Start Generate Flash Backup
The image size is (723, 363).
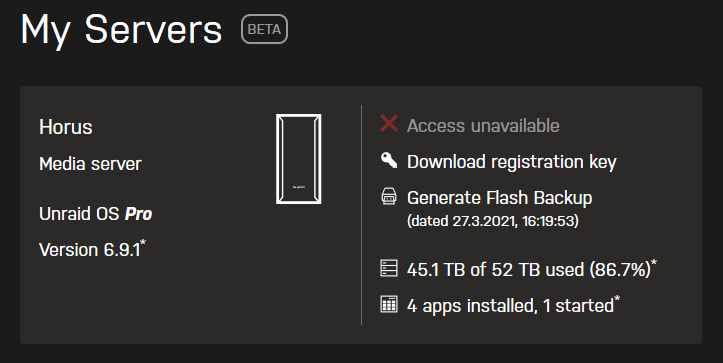(x=499, y=198)
